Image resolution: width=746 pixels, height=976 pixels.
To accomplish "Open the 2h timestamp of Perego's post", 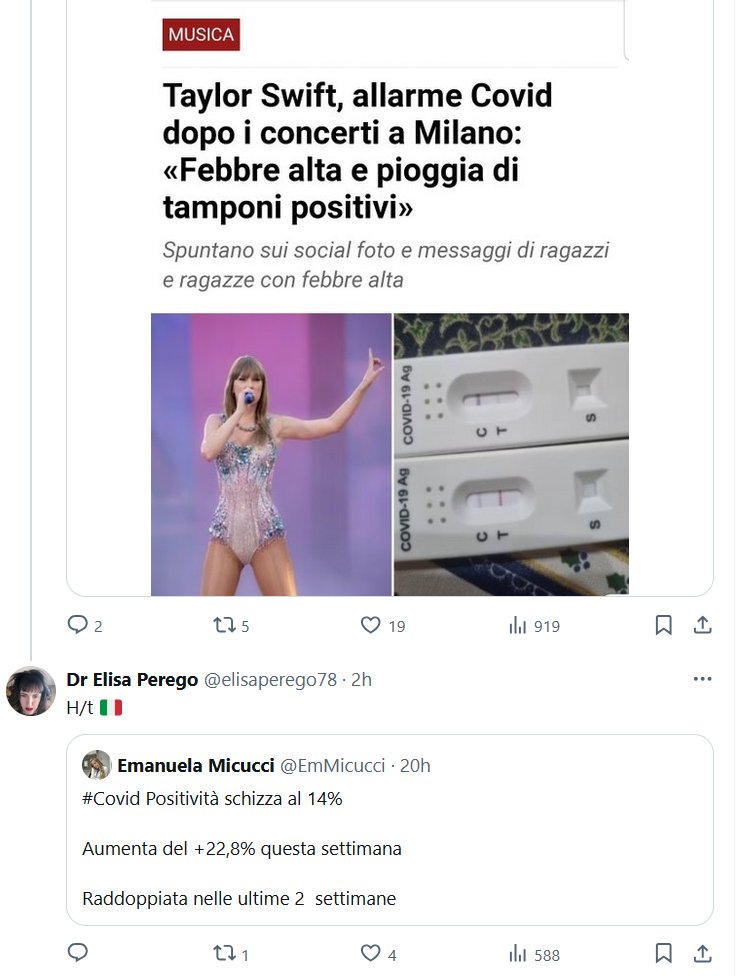I will (x=361, y=680).
